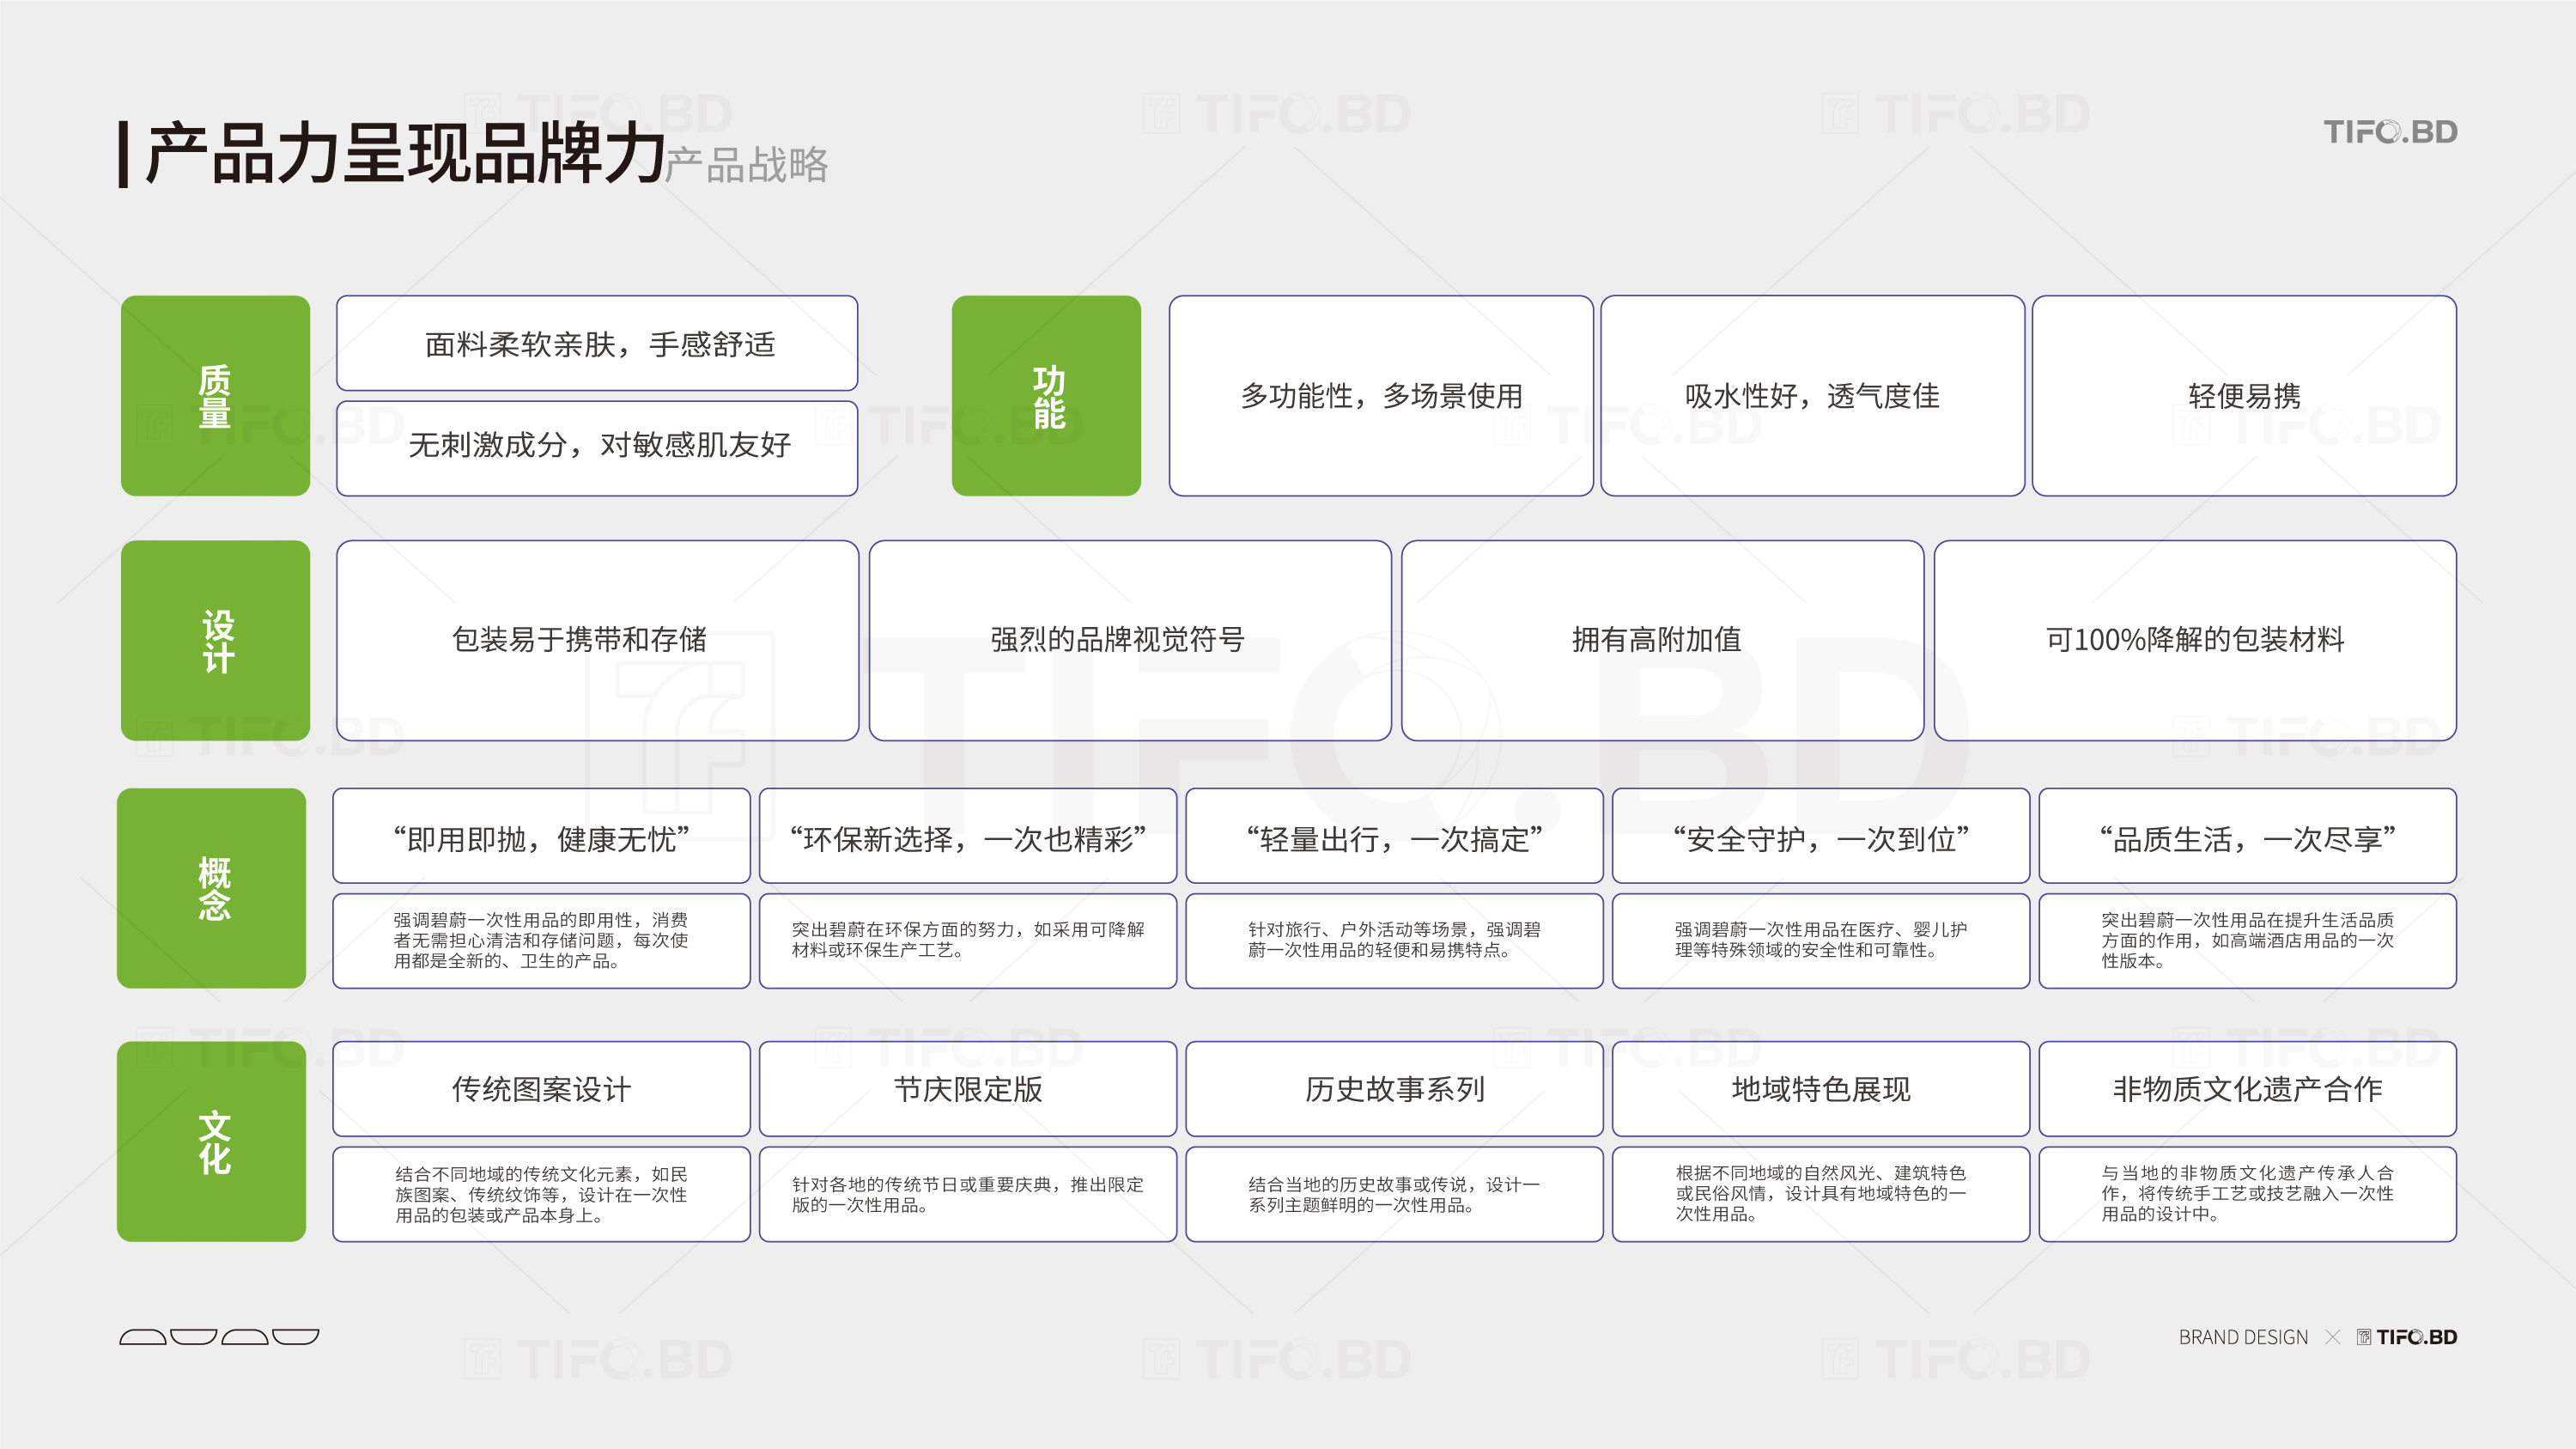Click the 强烈的品牌视觉符号 card
2576x1449 pixels.
coord(1129,640)
